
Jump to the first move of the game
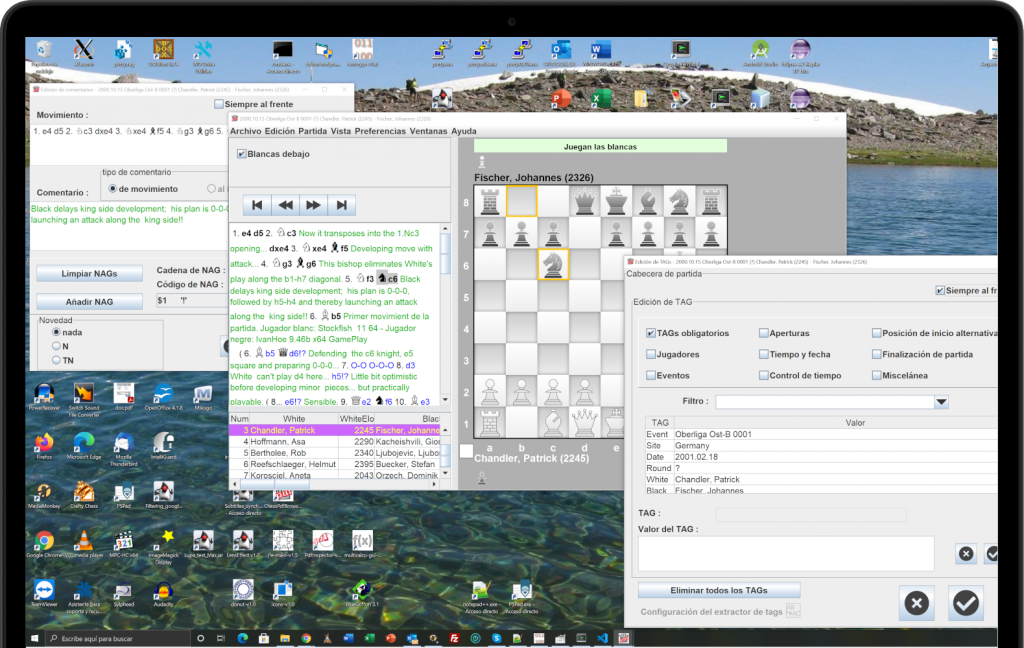(257, 205)
